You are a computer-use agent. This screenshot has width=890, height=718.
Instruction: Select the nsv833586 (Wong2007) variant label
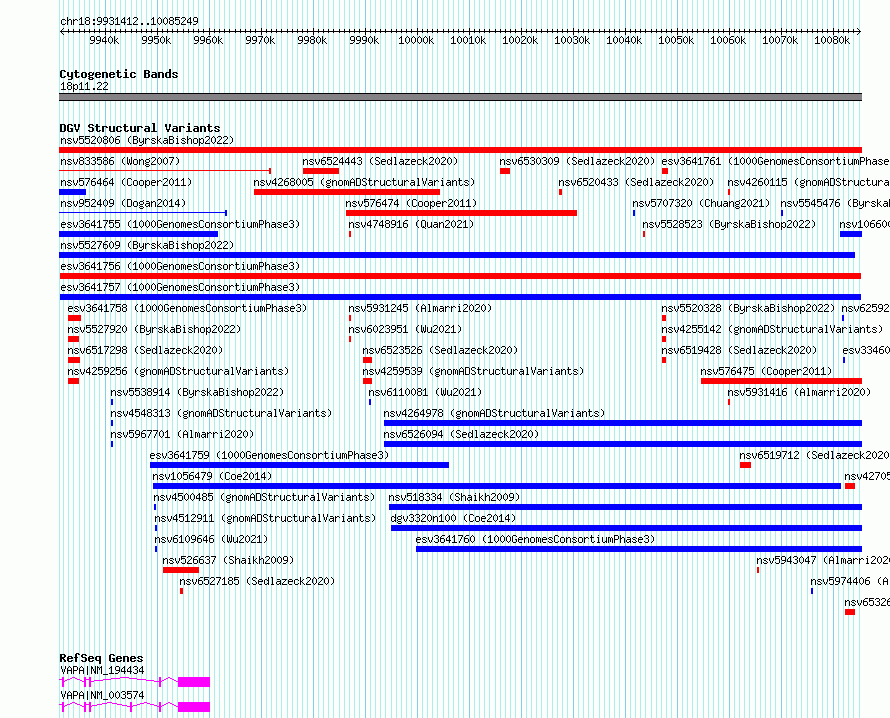[120, 161]
